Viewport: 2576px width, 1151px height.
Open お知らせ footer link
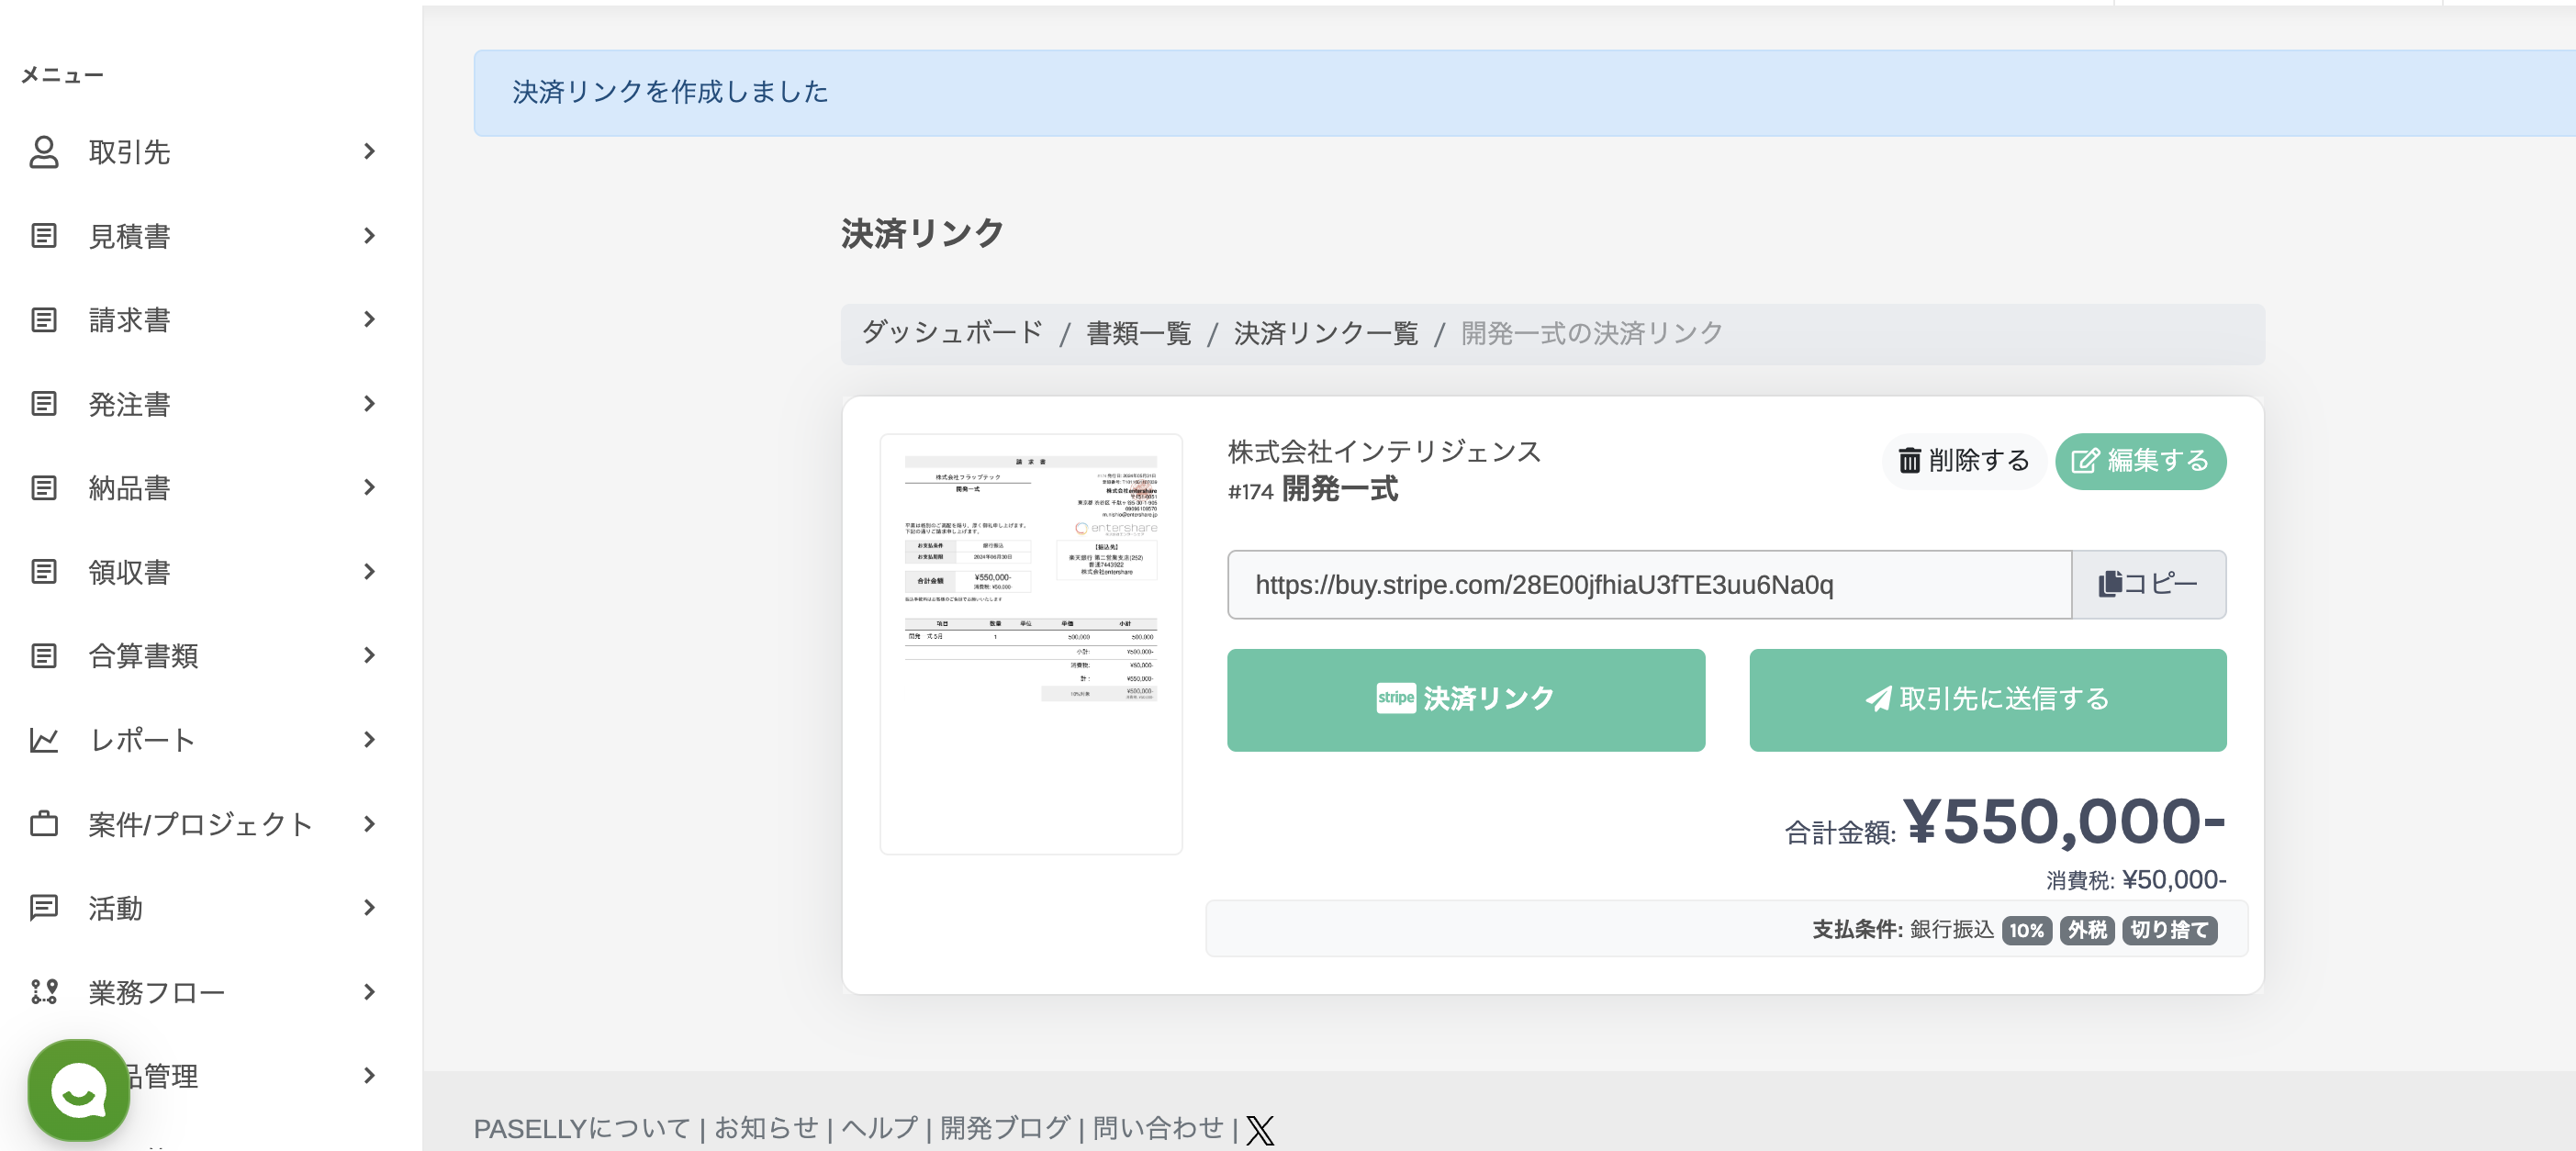[x=766, y=1129]
